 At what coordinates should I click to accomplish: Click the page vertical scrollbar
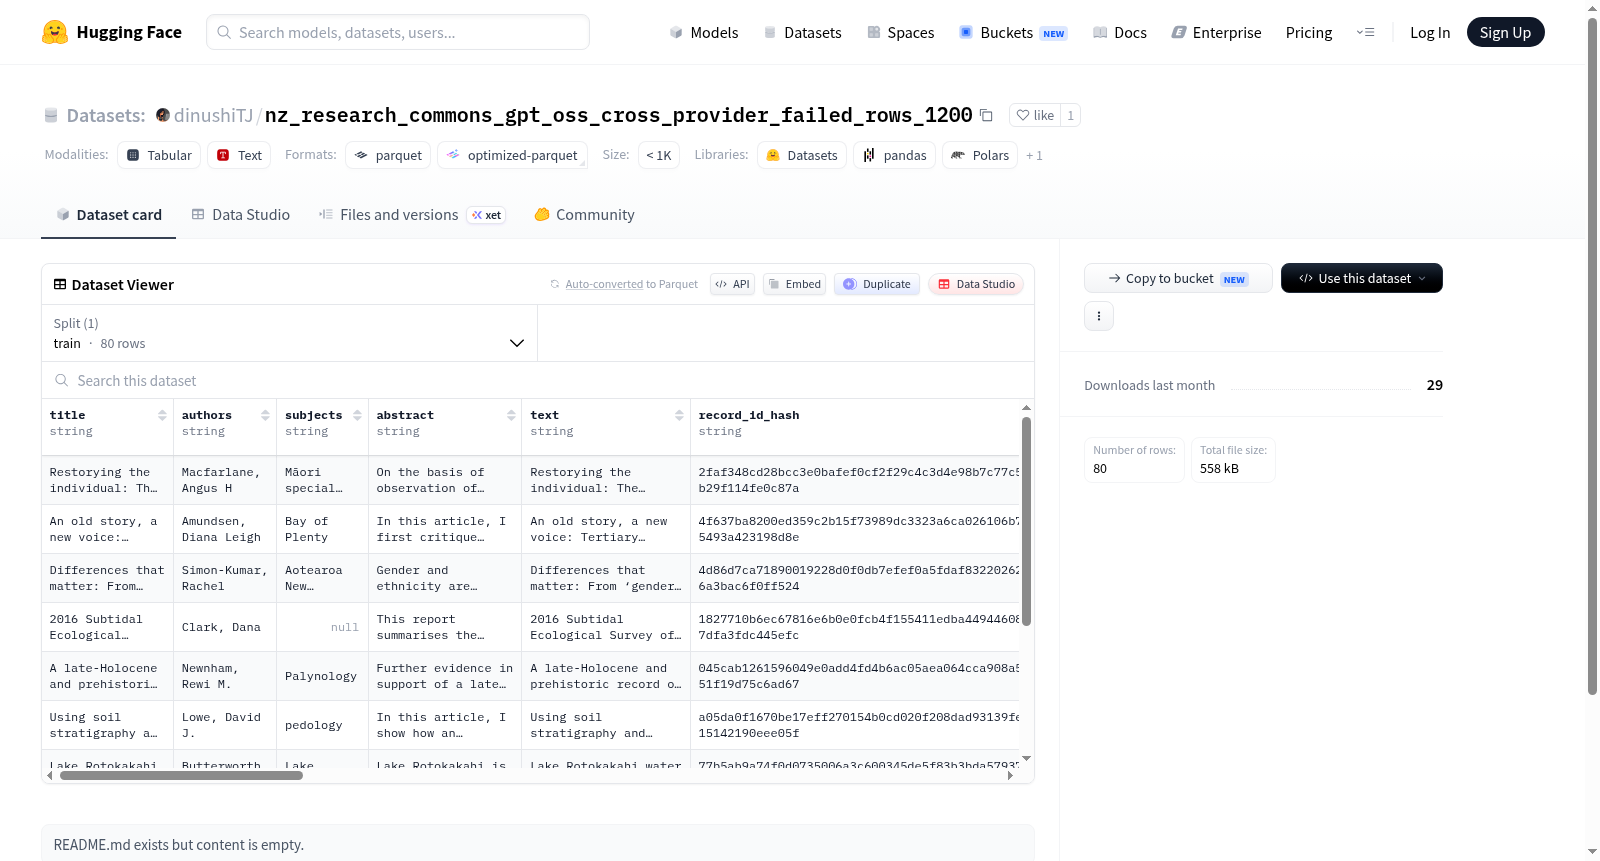click(x=1592, y=355)
